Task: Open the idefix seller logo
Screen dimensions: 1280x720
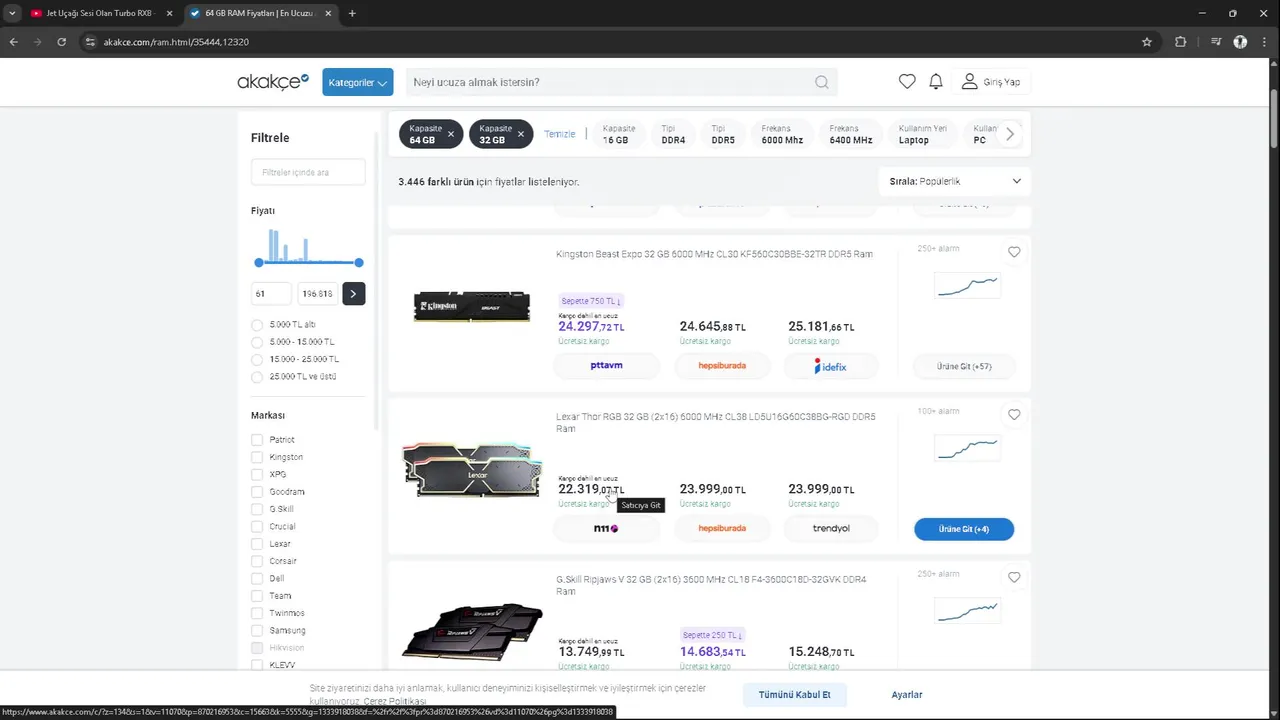Action: click(x=830, y=366)
